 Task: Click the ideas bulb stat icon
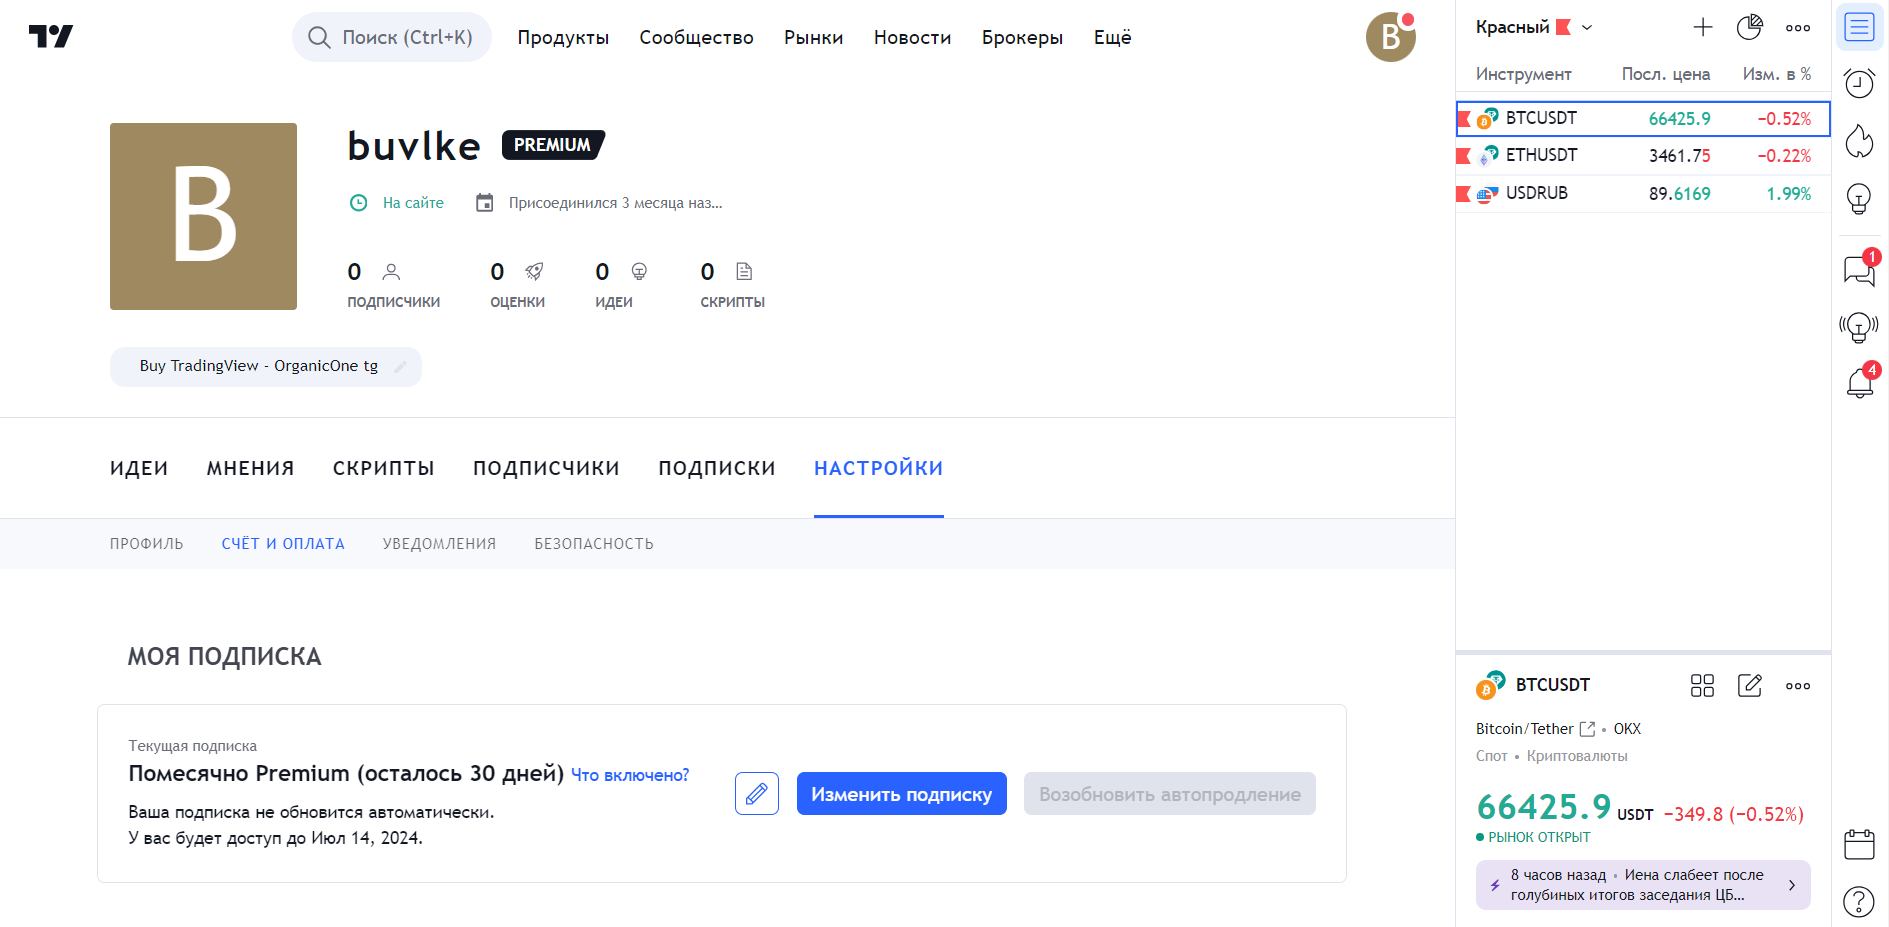(x=639, y=272)
